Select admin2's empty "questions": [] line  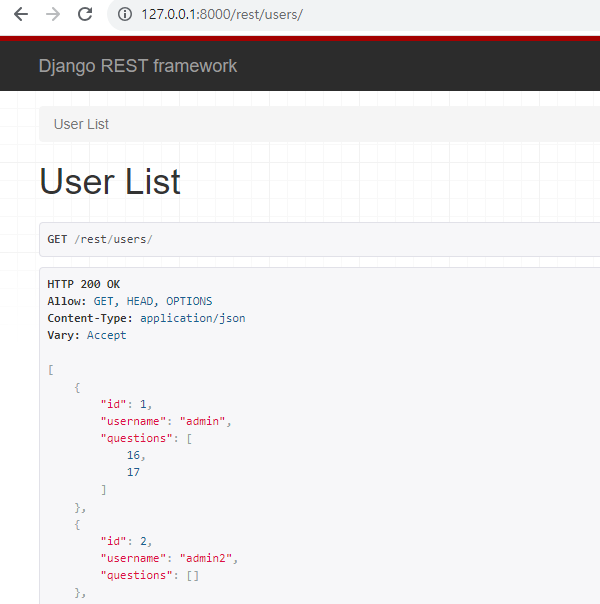150,575
